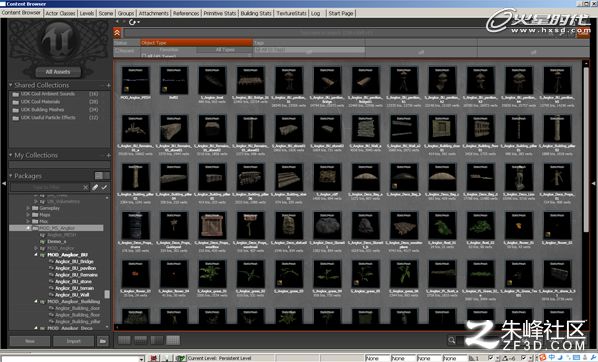
Task: Open the Primitive Stats tab
Action: coord(219,13)
